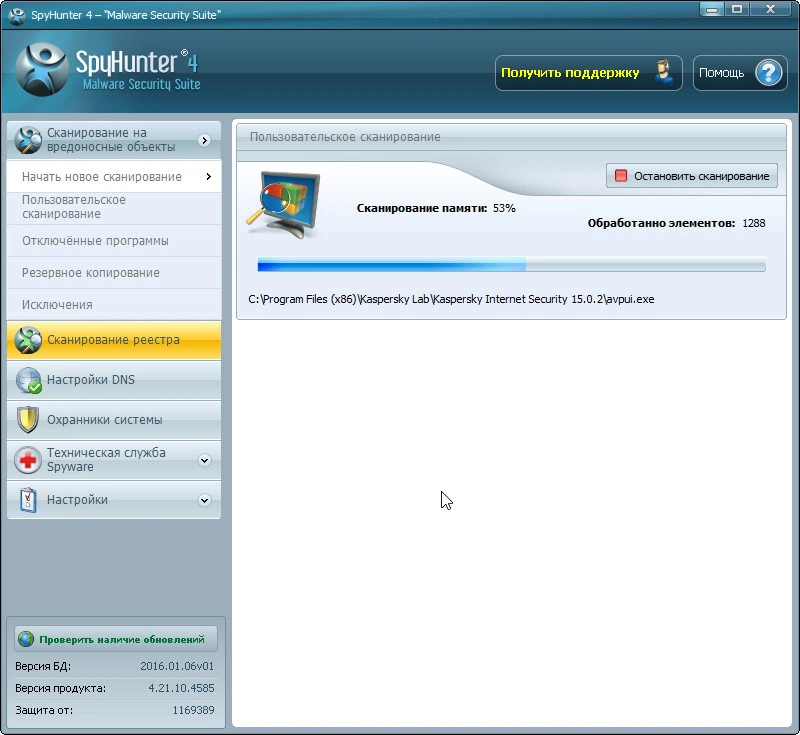Image resolution: width=800 pixels, height=735 pixels.
Task: Click the DNS settings globe icon
Action: [x=28, y=380]
